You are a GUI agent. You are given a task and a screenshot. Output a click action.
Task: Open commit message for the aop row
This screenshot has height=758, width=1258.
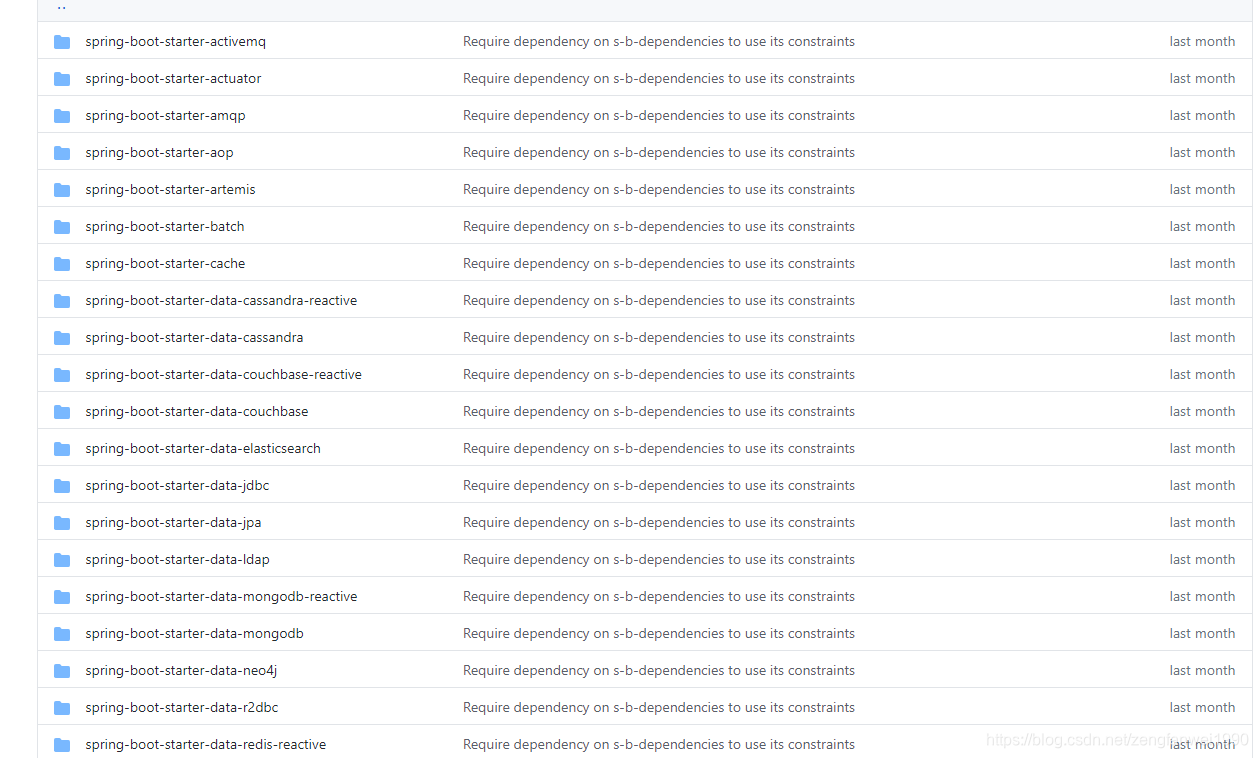pos(659,153)
